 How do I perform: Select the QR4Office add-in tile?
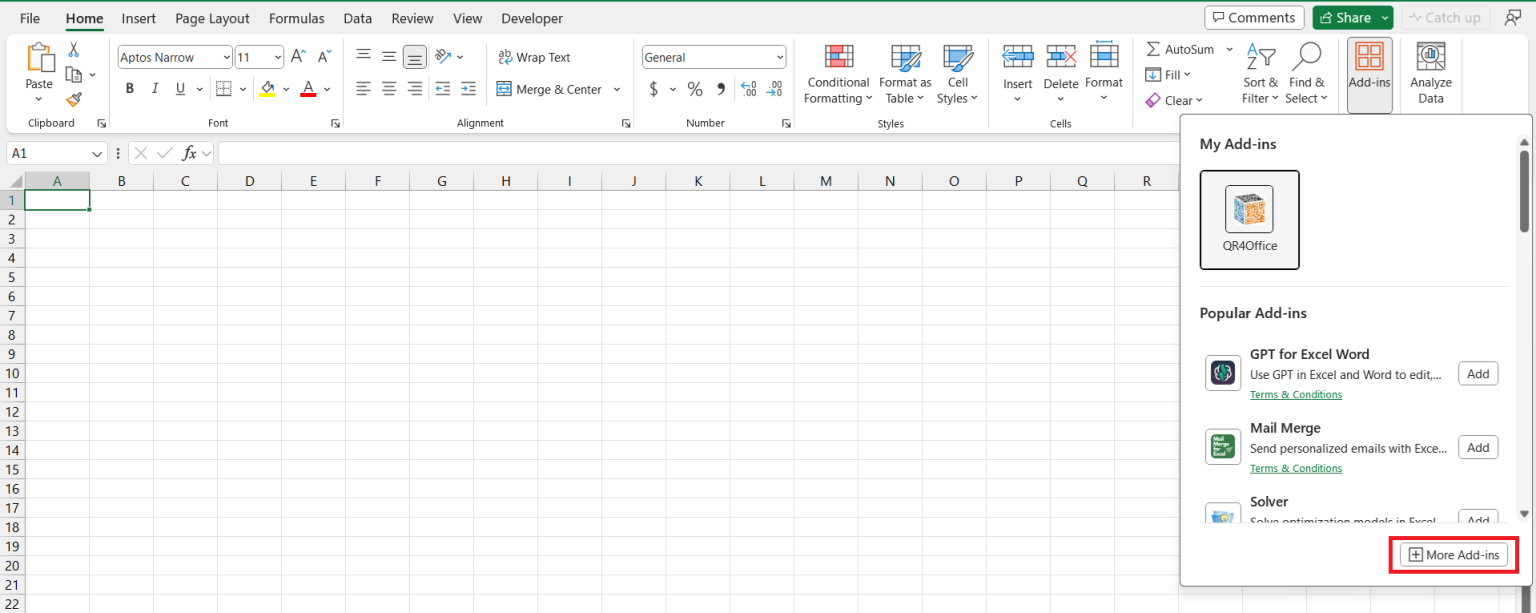point(1249,219)
